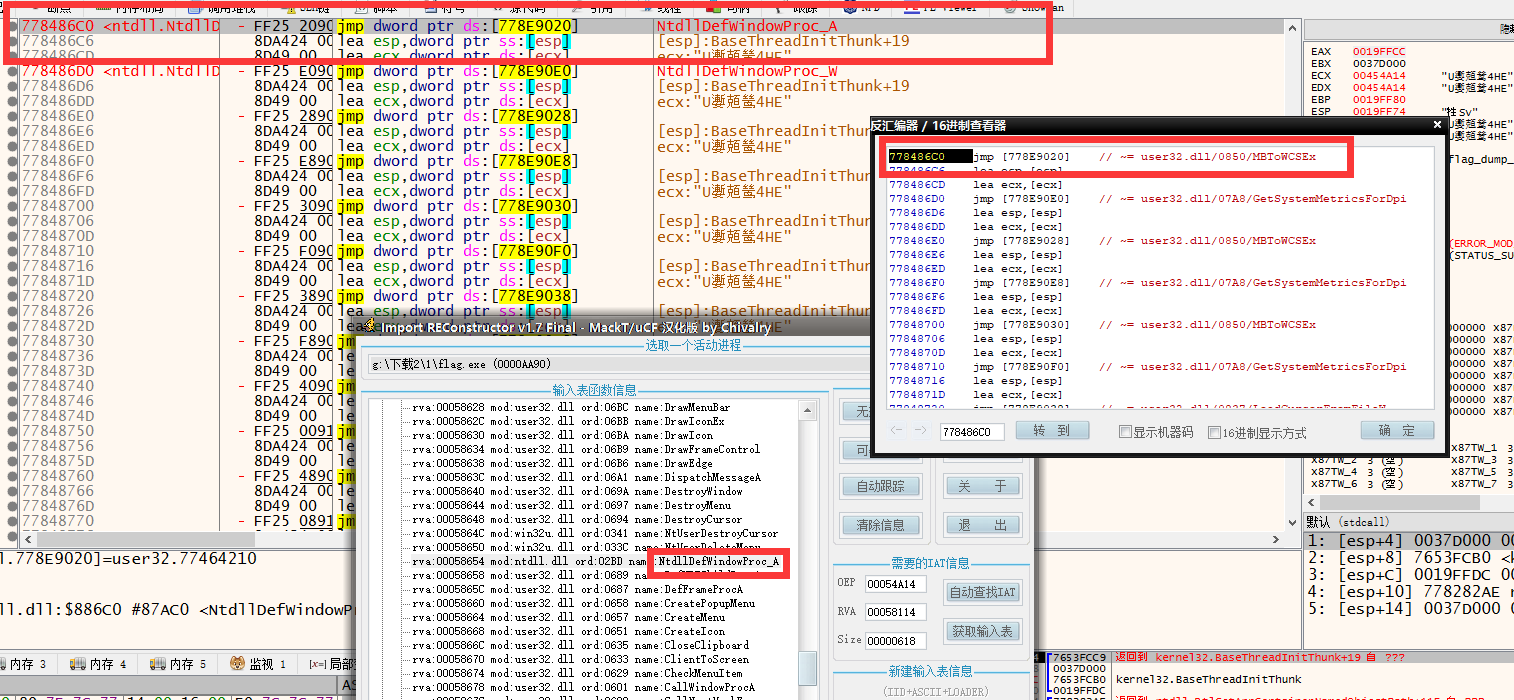Click the 获取输入表 button

click(982, 631)
